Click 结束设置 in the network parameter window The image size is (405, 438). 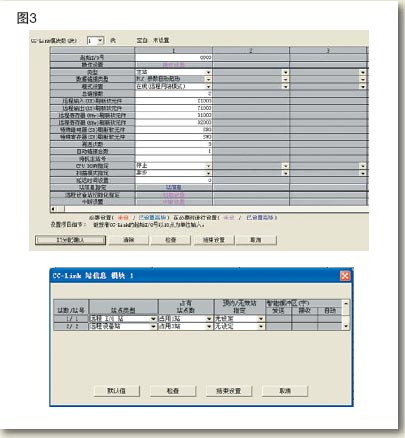pos(214,240)
